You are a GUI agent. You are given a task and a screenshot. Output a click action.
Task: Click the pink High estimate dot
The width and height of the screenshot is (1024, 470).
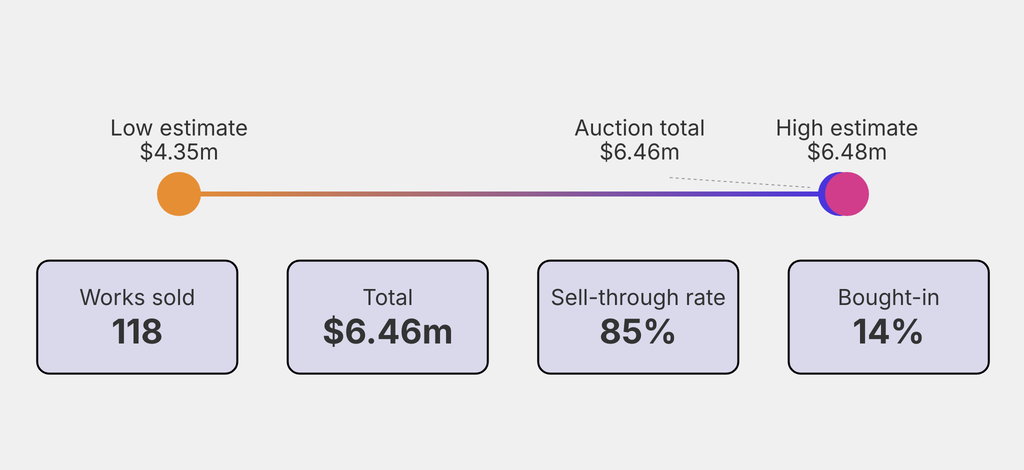tap(848, 194)
